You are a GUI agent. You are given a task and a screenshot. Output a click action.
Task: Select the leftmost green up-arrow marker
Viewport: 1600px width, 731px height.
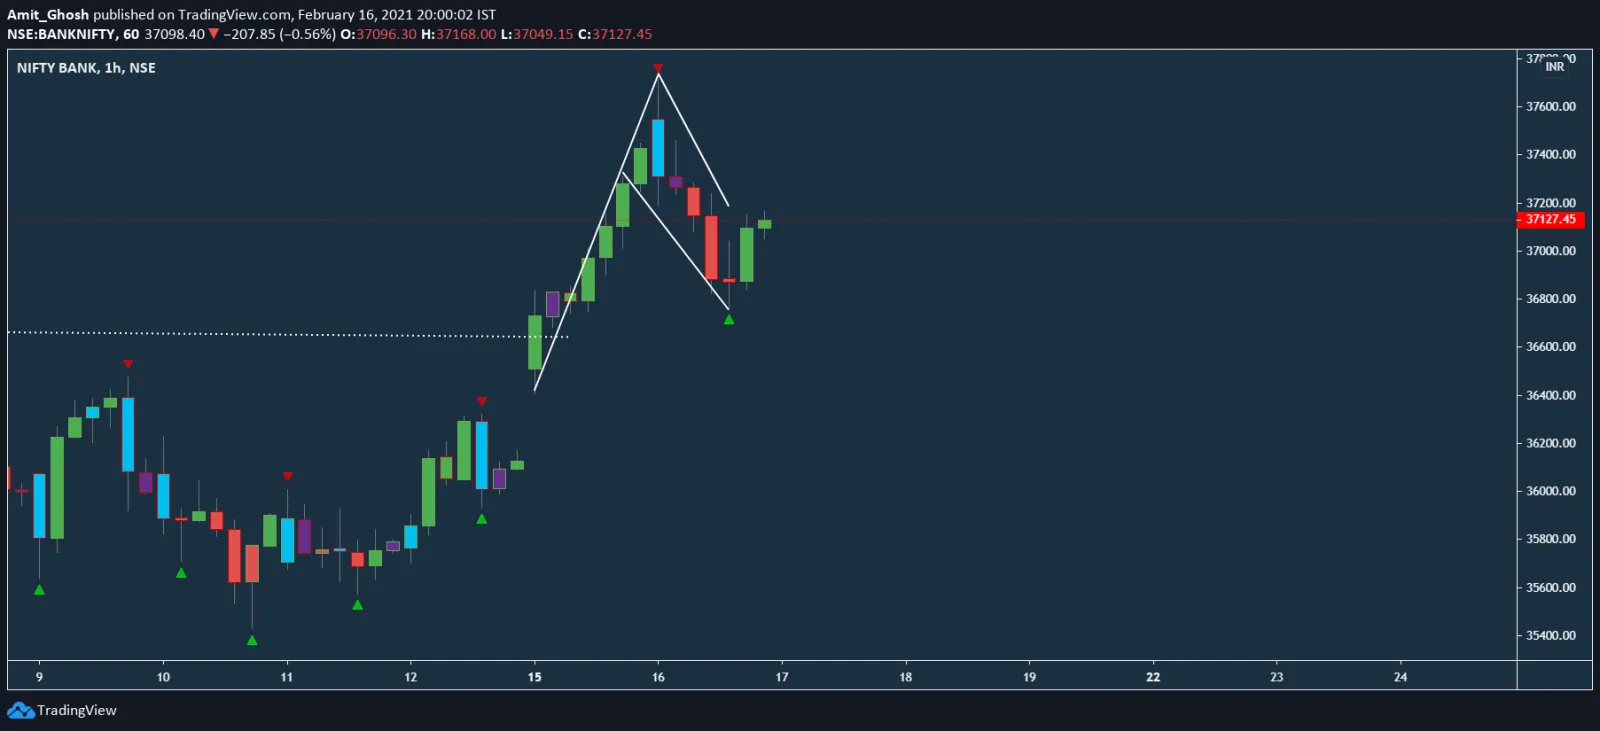(x=39, y=590)
